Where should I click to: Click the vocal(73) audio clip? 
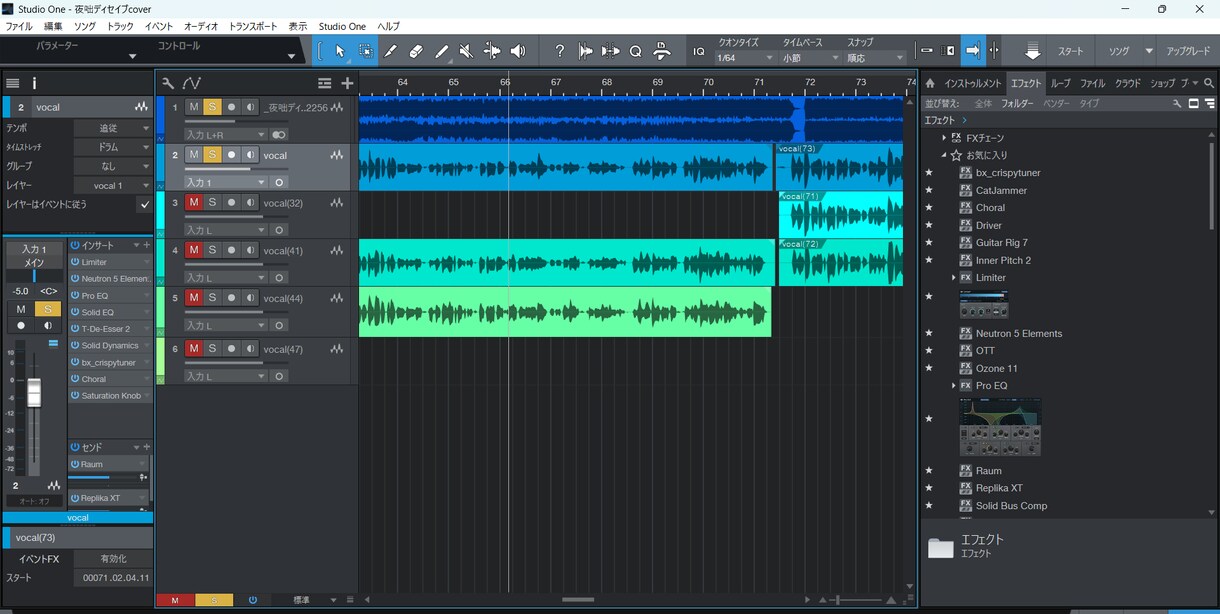tap(839, 167)
